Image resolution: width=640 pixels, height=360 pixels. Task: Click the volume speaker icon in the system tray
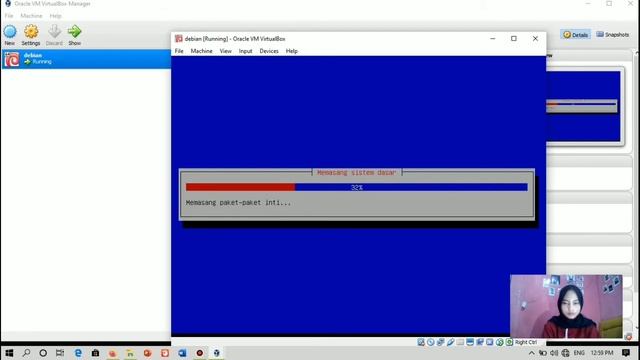coord(554,353)
